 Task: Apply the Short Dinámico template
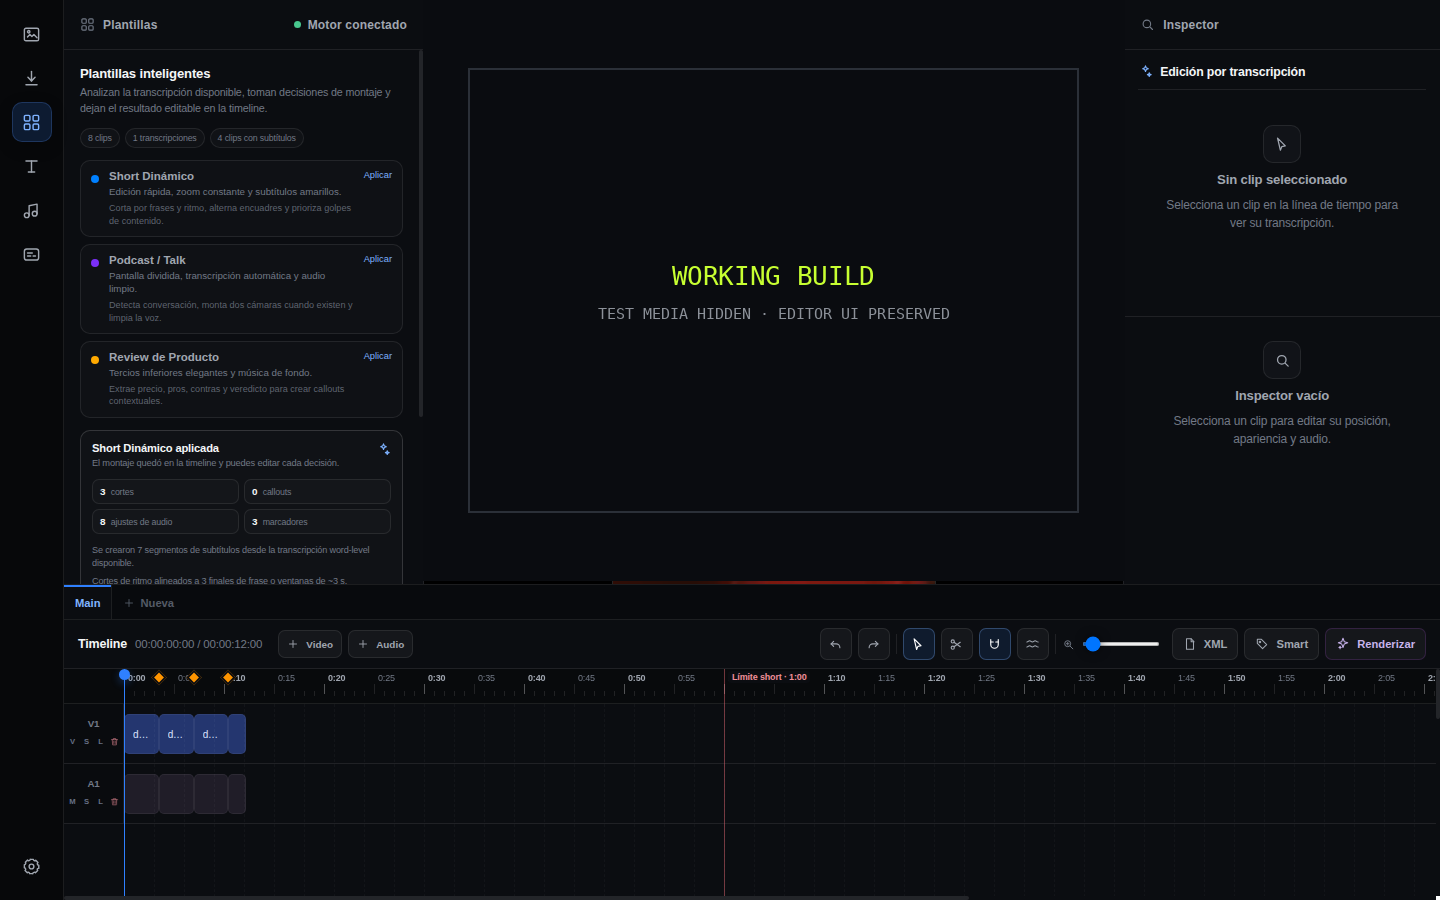click(x=378, y=175)
